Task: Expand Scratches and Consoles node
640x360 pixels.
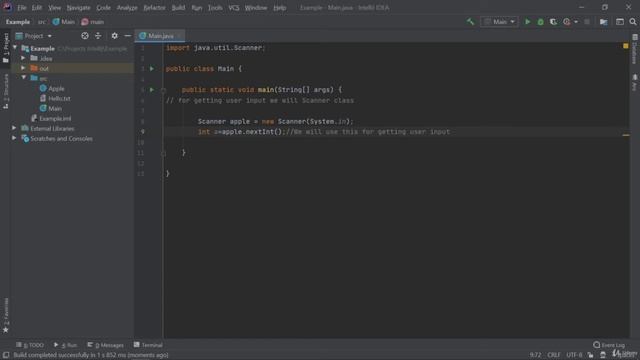Action: point(14,138)
